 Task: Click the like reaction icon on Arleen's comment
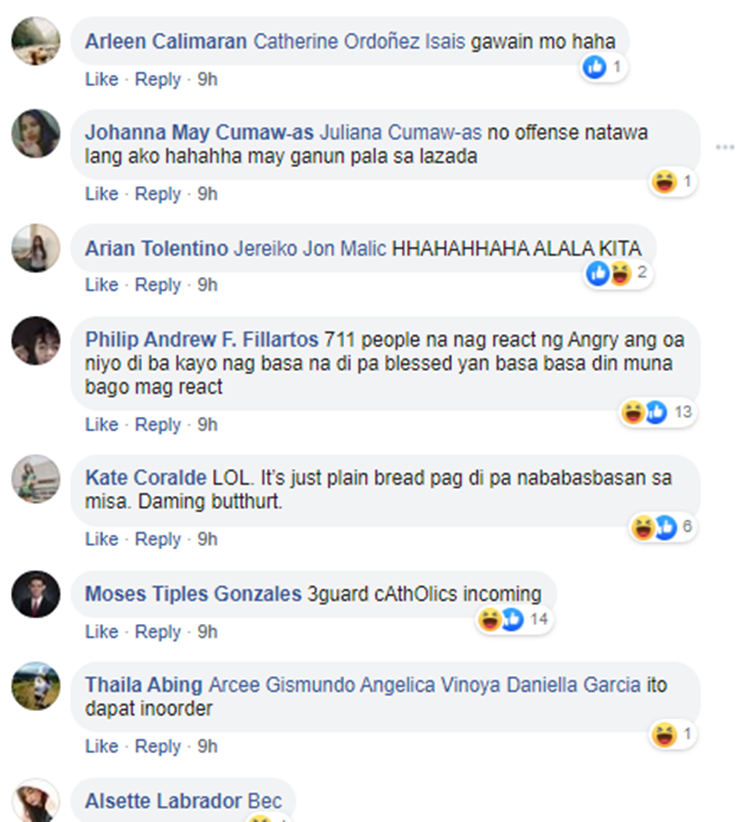[x=594, y=67]
